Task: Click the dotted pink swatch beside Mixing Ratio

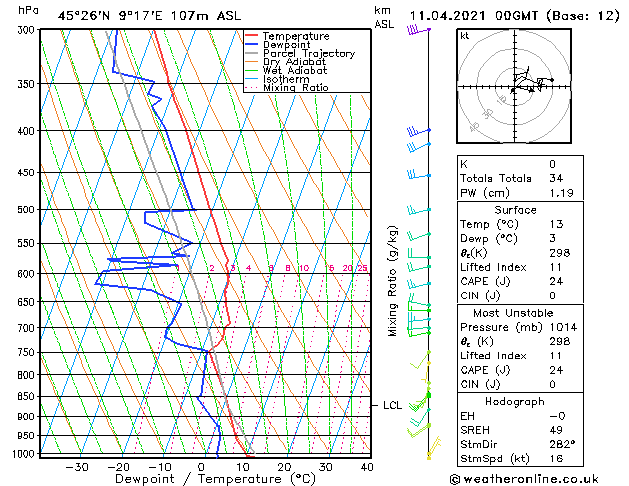Action: (x=252, y=88)
